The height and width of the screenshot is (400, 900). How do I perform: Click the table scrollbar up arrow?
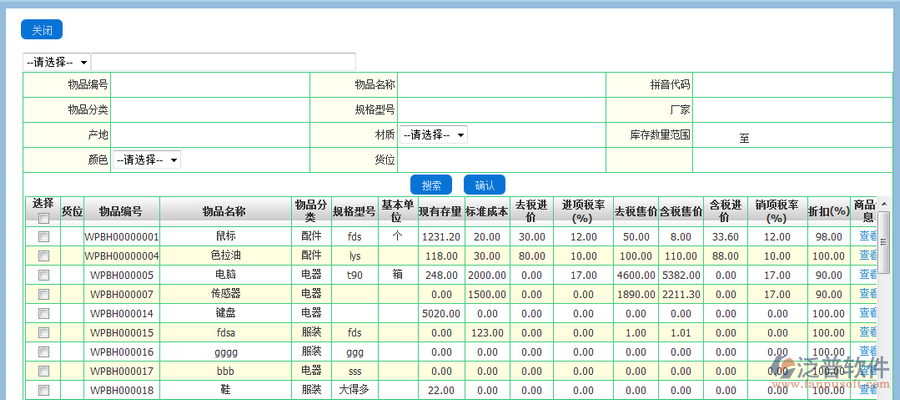click(884, 204)
